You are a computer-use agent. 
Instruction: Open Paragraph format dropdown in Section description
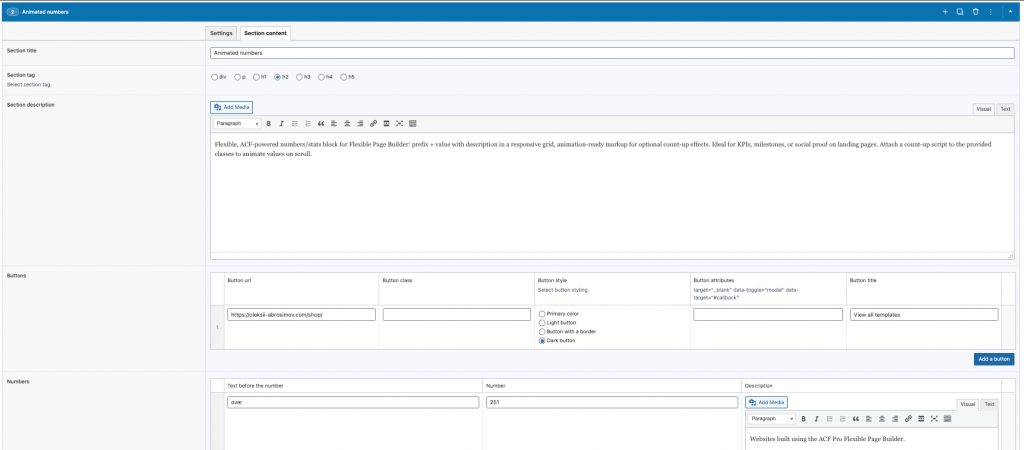click(x=238, y=123)
